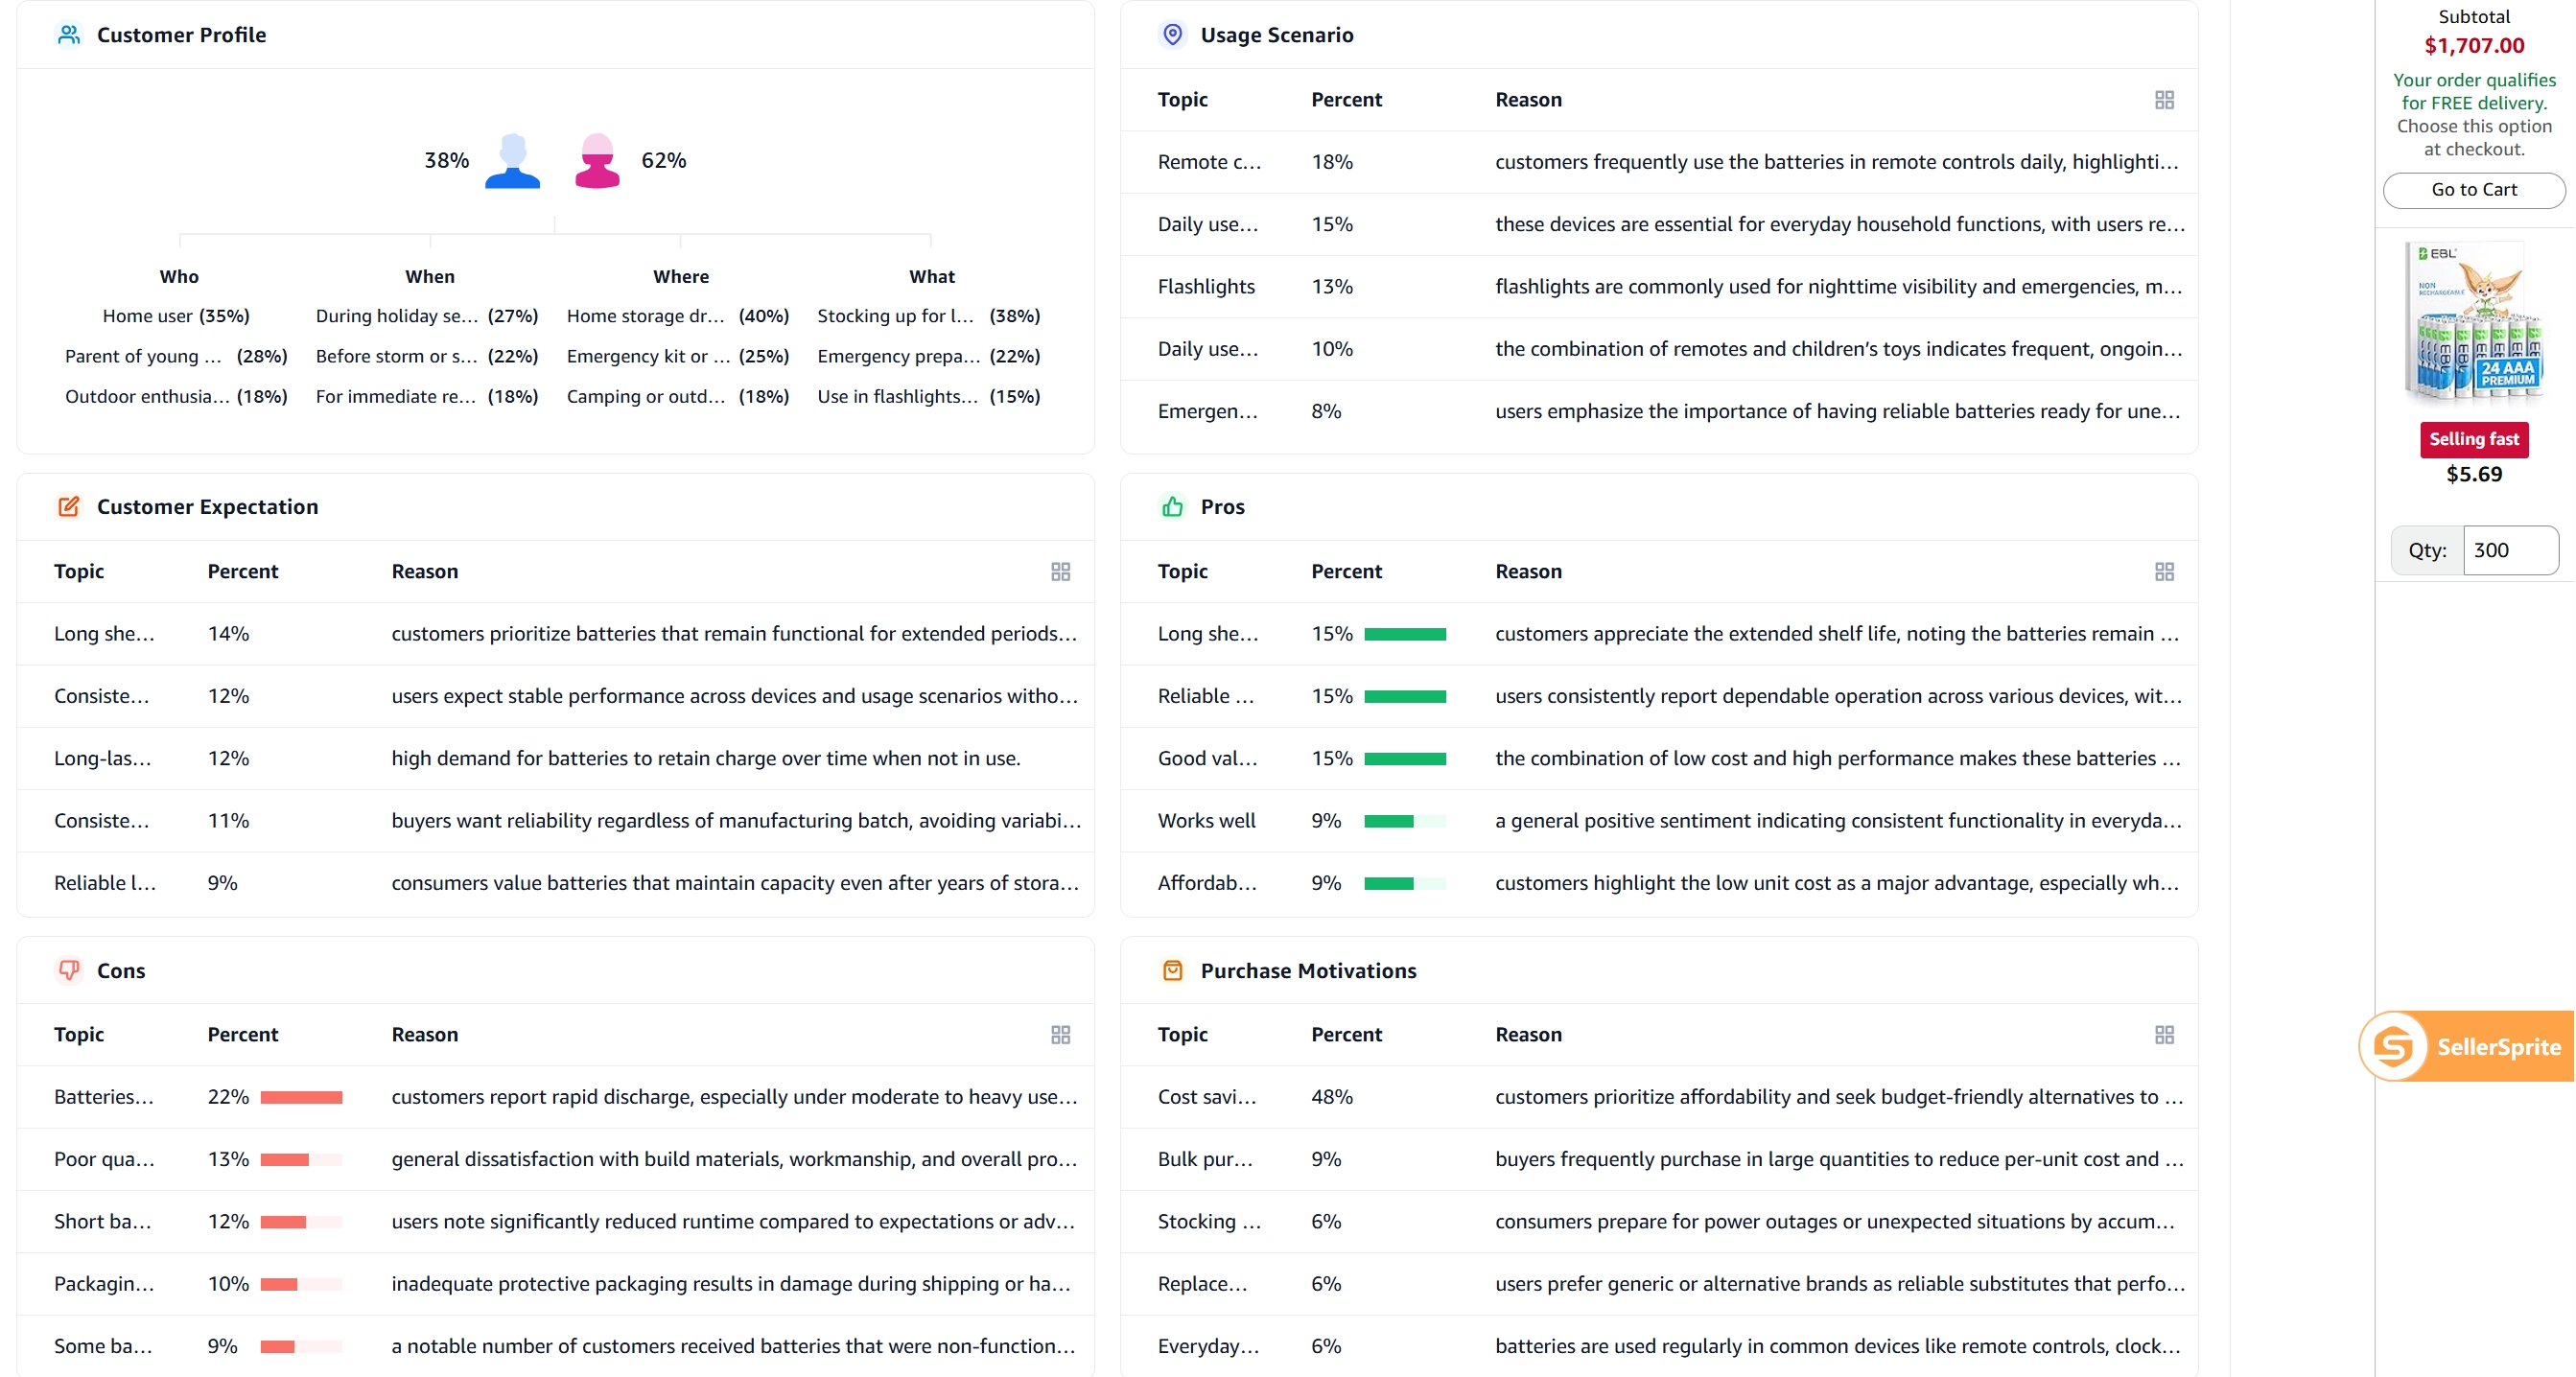Click the Pros thumbs-up icon
Screen dimensions: 2576x1377
[x=1172, y=506]
